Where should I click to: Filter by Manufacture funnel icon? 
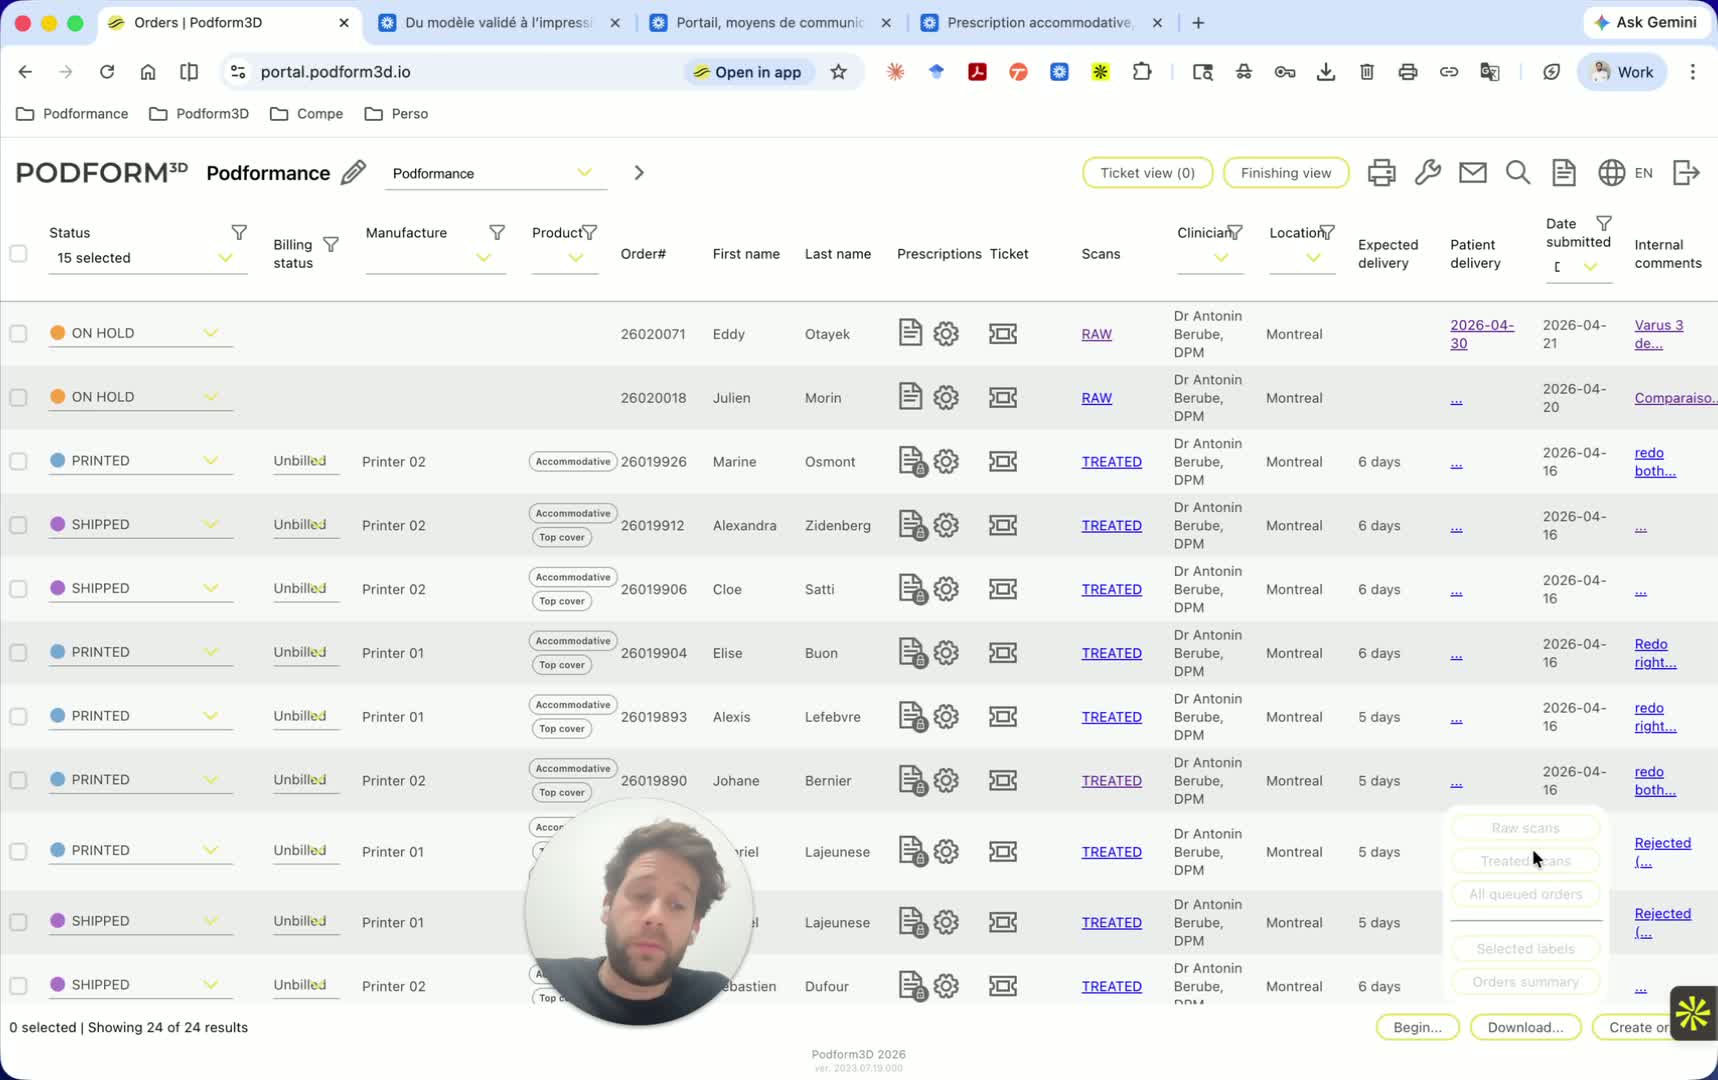[497, 232]
